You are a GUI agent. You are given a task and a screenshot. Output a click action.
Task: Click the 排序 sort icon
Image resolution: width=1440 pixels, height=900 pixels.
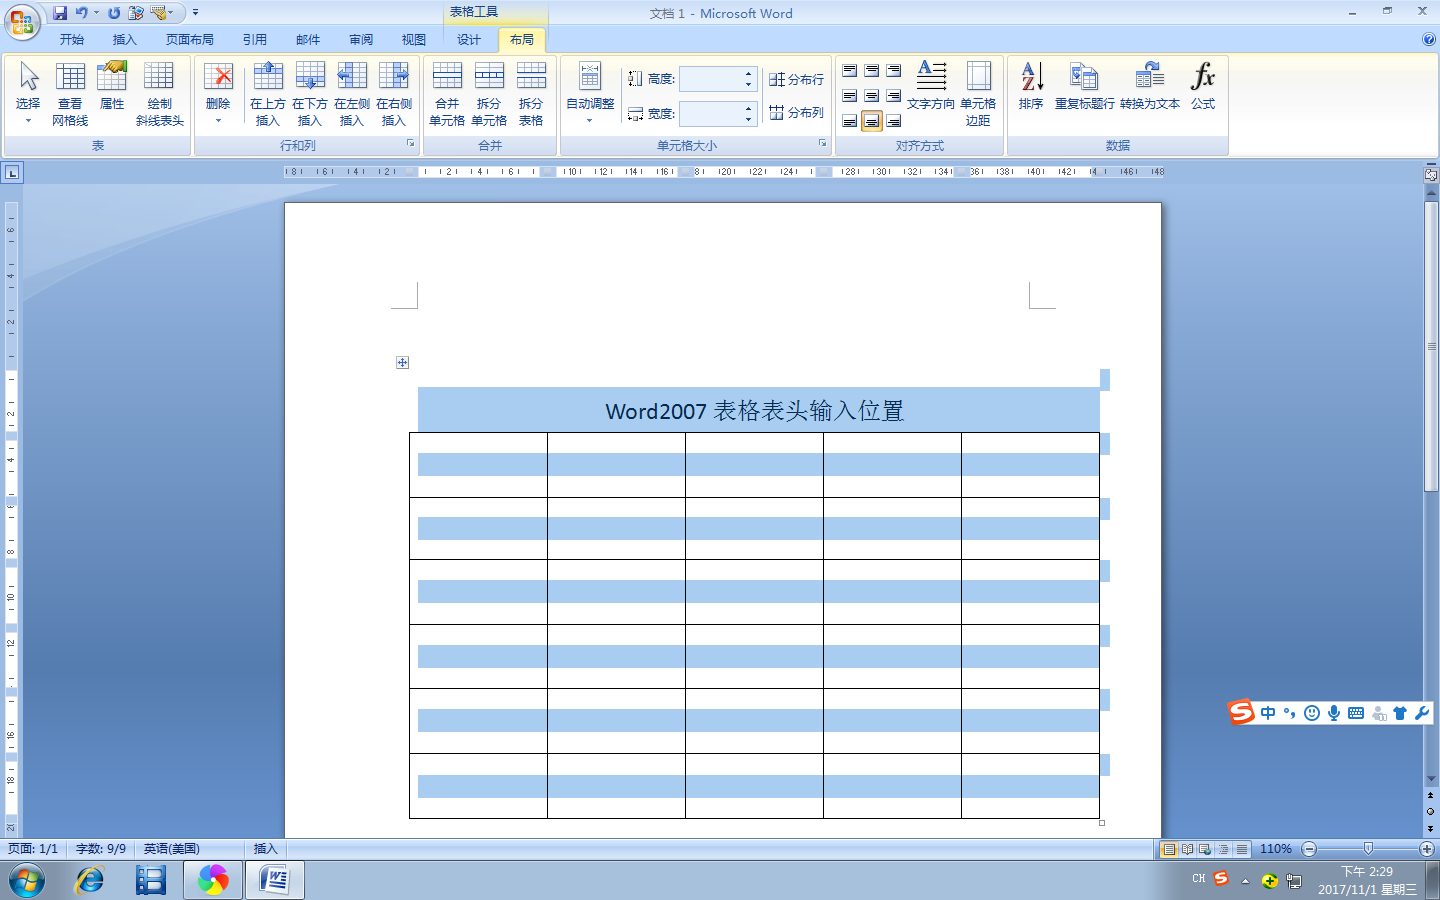pyautogui.click(x=1031, y=90)
